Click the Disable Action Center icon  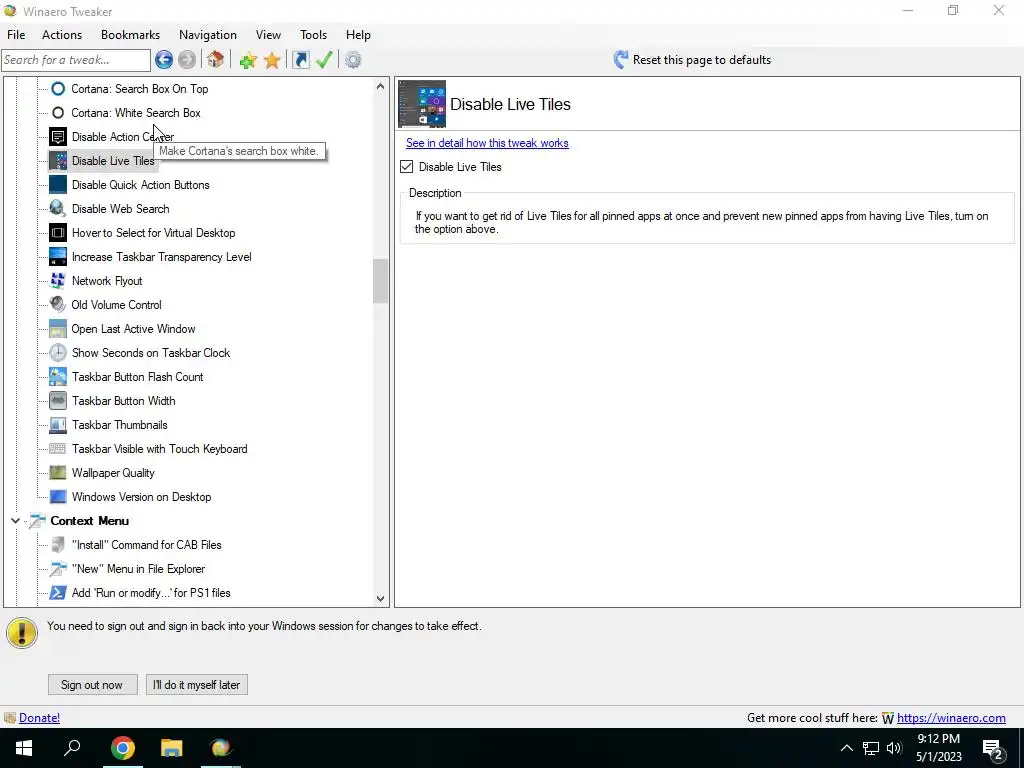coord(58,136)
